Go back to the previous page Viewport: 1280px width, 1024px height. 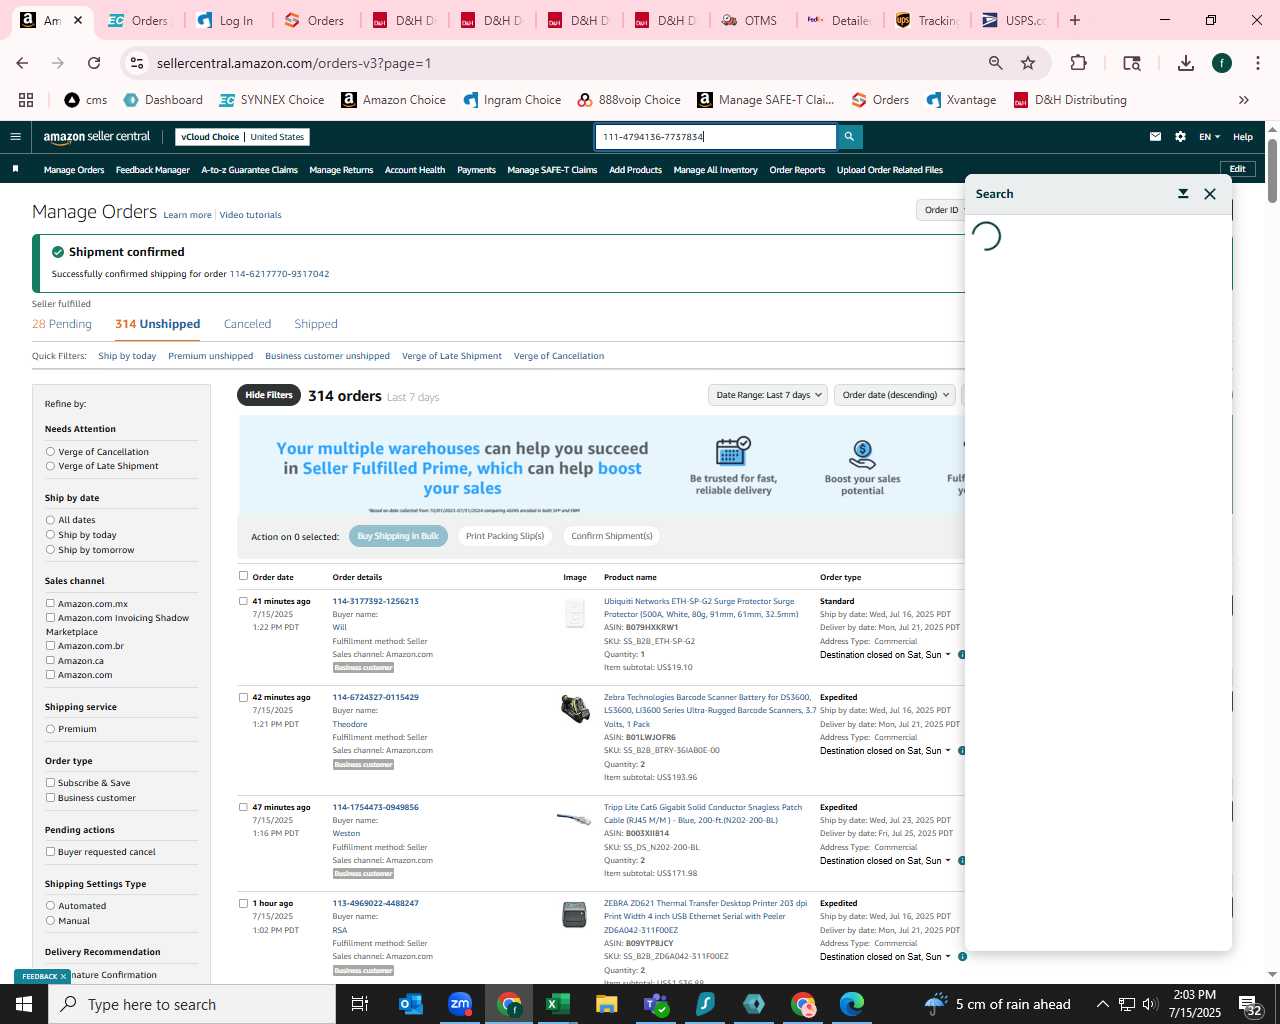[x=22, y=63]
